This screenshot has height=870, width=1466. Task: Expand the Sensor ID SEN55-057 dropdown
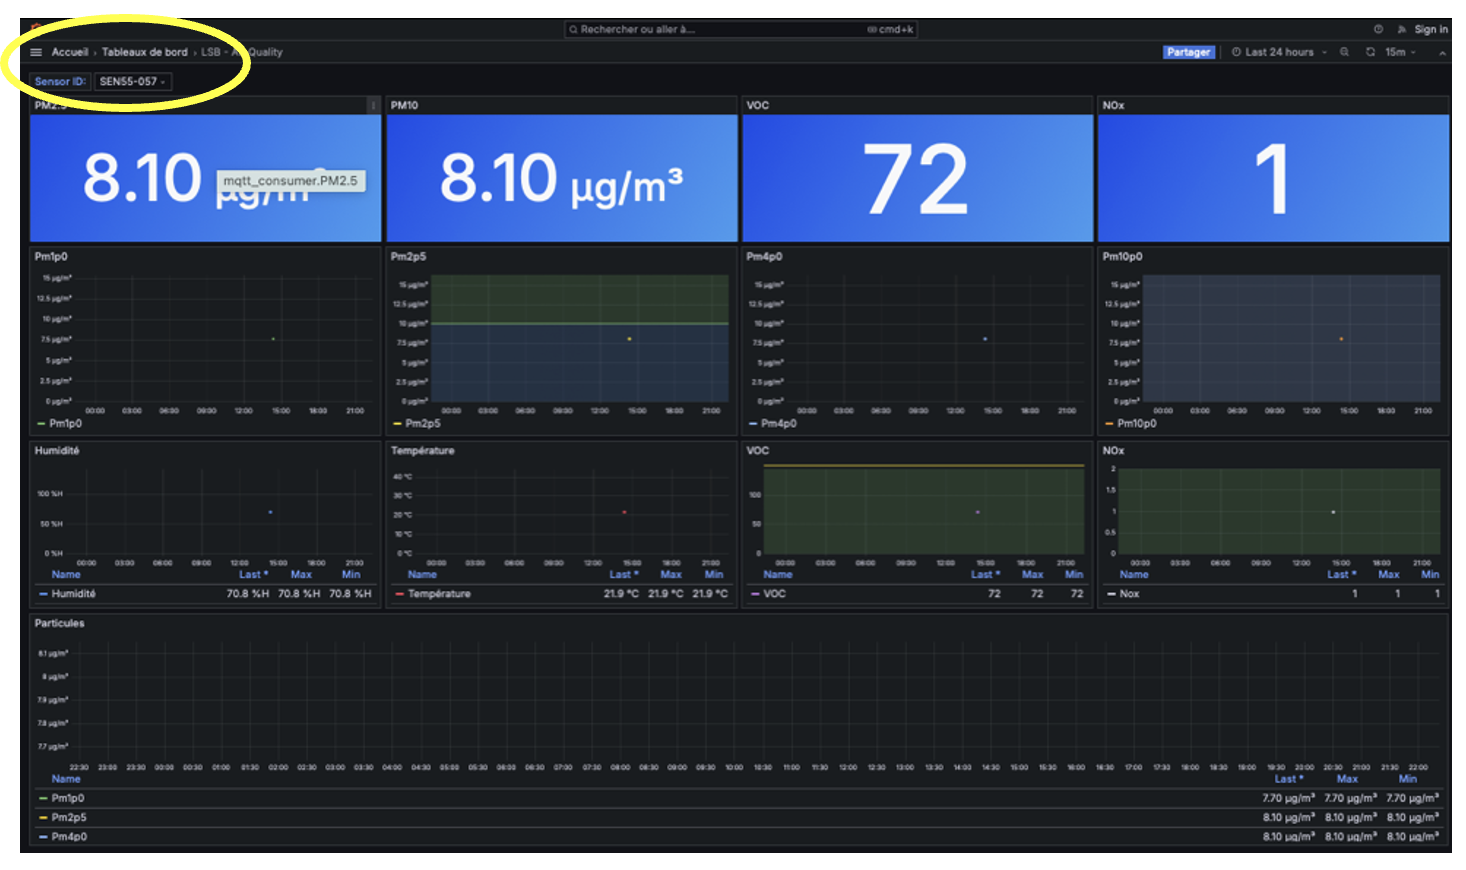[x=133, y=82]
